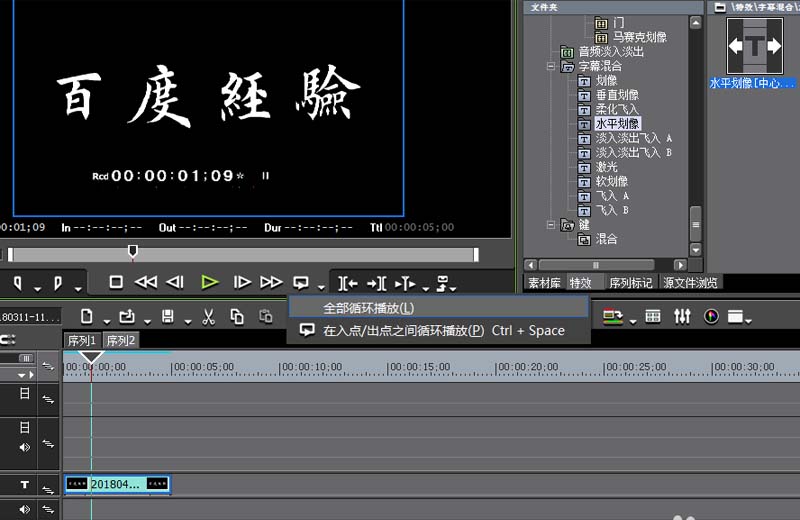Click the Set Out point icon
Viewport: 800px width, 520px height.
click(58, 283)
